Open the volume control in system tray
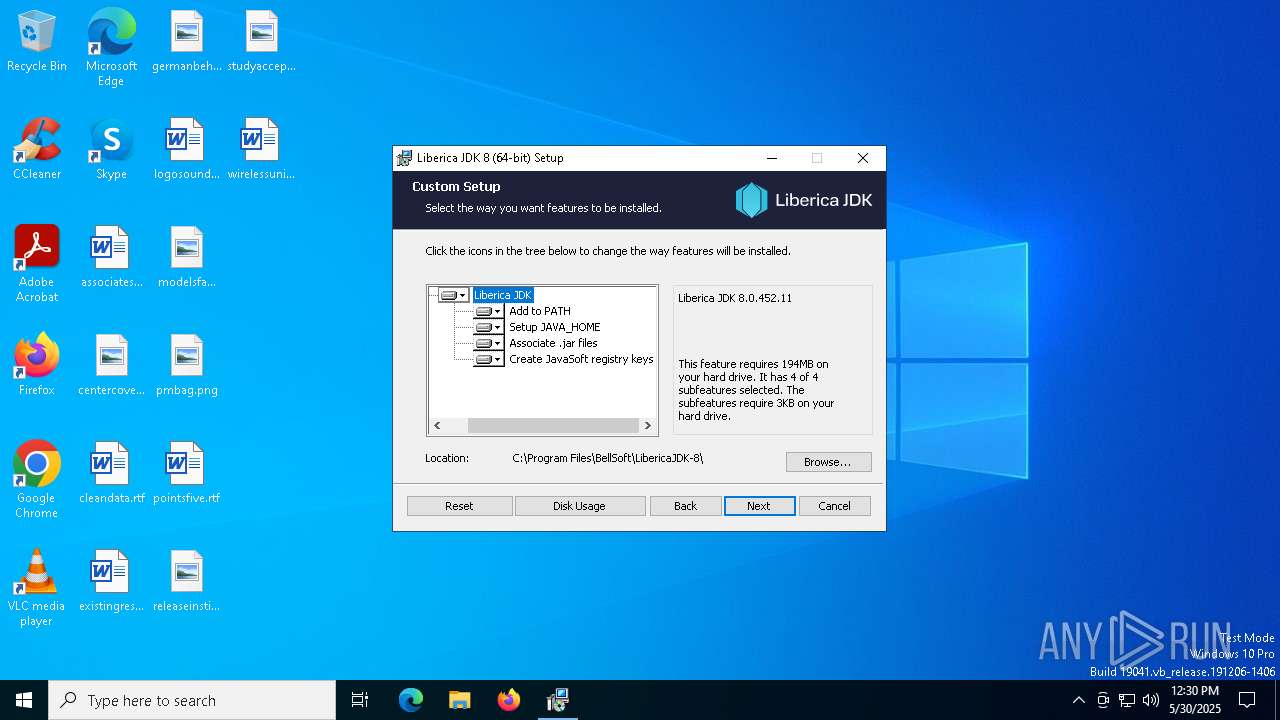This screenshot has height=720, width=1280. 1150,700
